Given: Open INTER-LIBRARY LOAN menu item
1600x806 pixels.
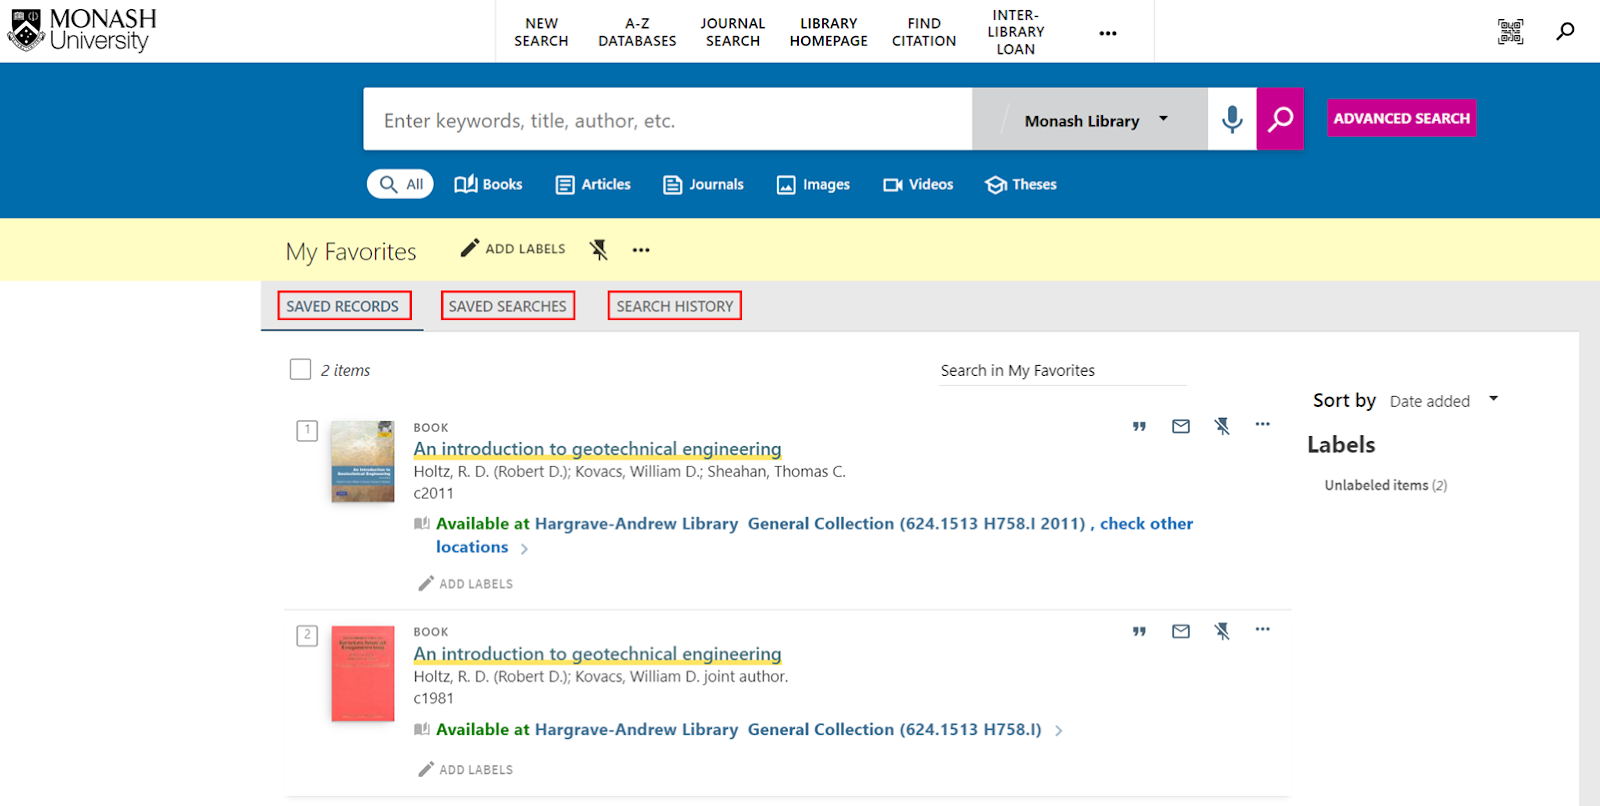Looking at the screenshot, I should 1016,32.
